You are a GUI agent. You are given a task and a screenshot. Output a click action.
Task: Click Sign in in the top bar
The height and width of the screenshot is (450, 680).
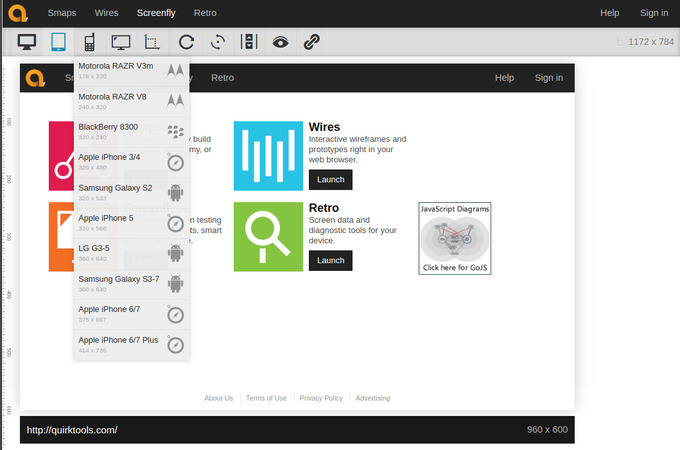pos(654,13)
